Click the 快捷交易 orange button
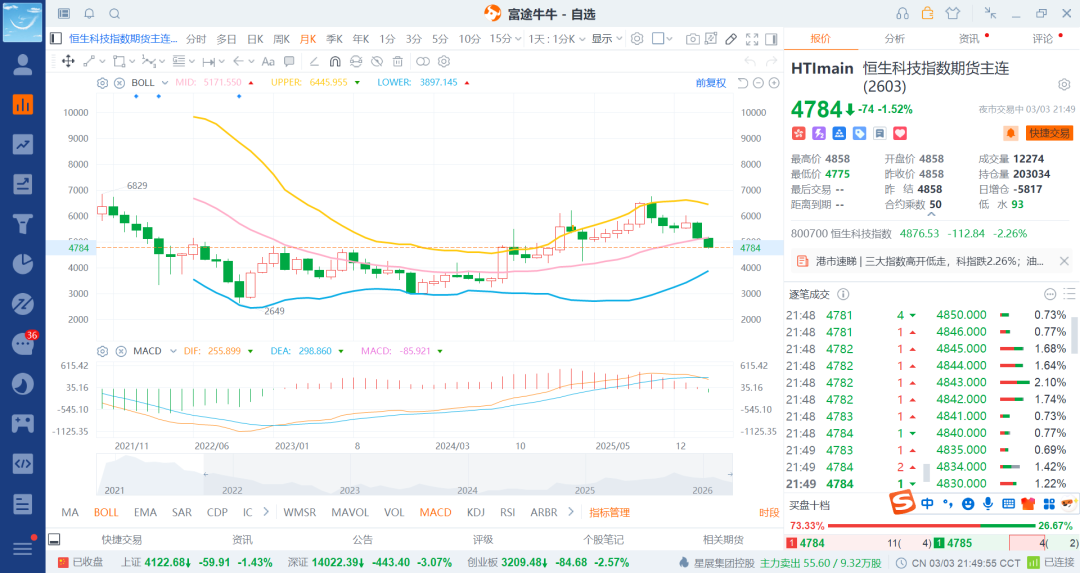Image resolution: width=1080 pixels, height=573 pixels. [x=1049, y=132]
